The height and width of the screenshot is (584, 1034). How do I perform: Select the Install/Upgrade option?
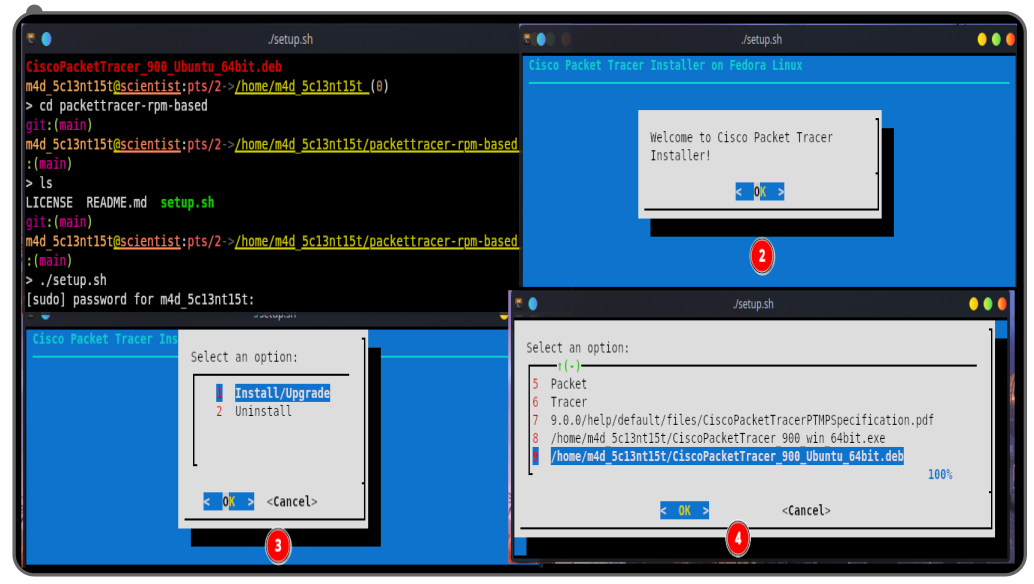pyautogui.click(x=282, y=393)
